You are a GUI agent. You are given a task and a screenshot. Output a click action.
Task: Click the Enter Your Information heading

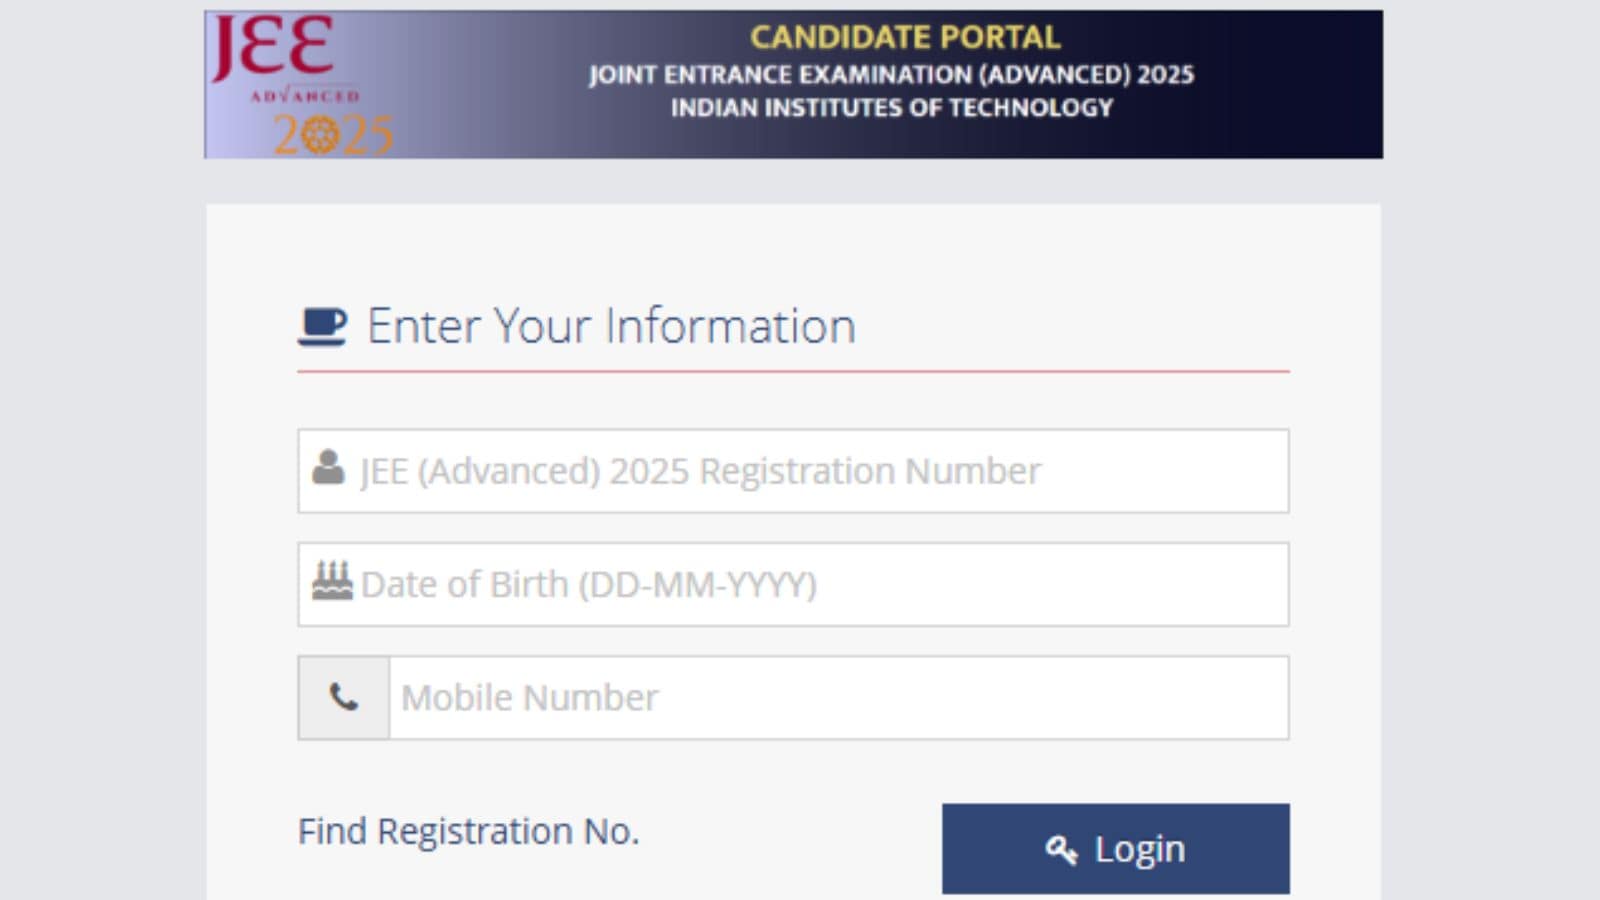[x=611, y=324]
